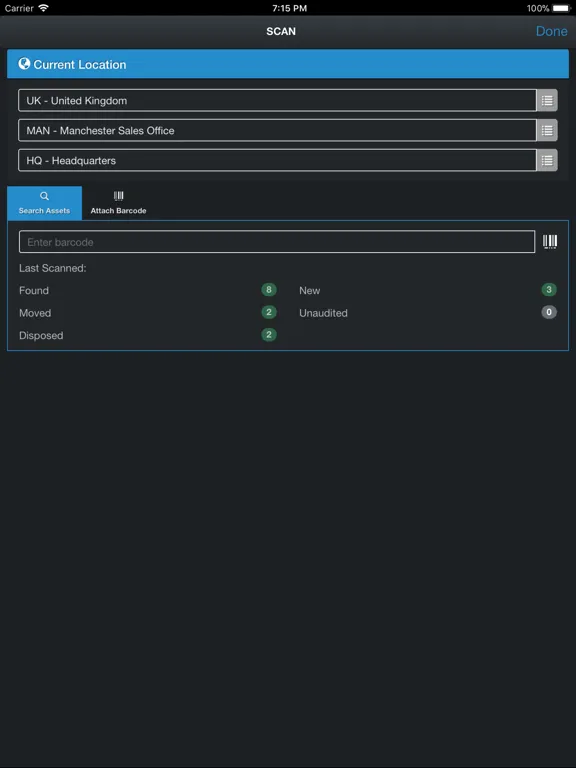The height and width of the screenshot is (768, 576).
Task: Select the Found count badge showing 8
Action: [x=268, y=290]
